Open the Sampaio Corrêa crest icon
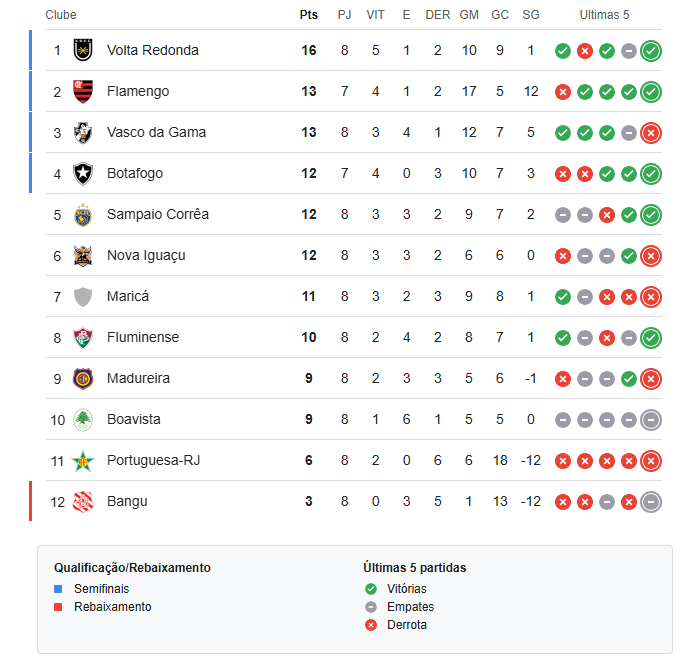685x672 pixels. [x=83, y=215]
